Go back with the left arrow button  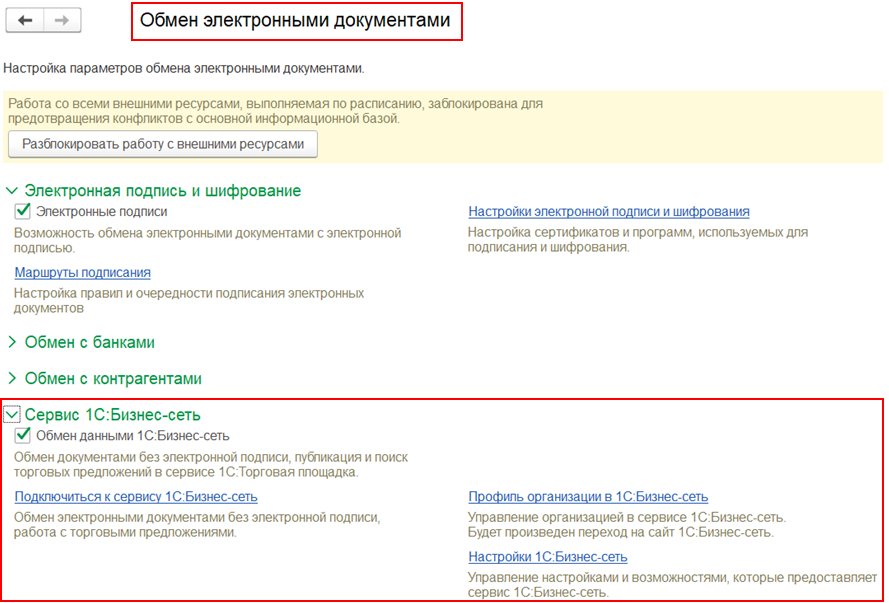[25, 20]
